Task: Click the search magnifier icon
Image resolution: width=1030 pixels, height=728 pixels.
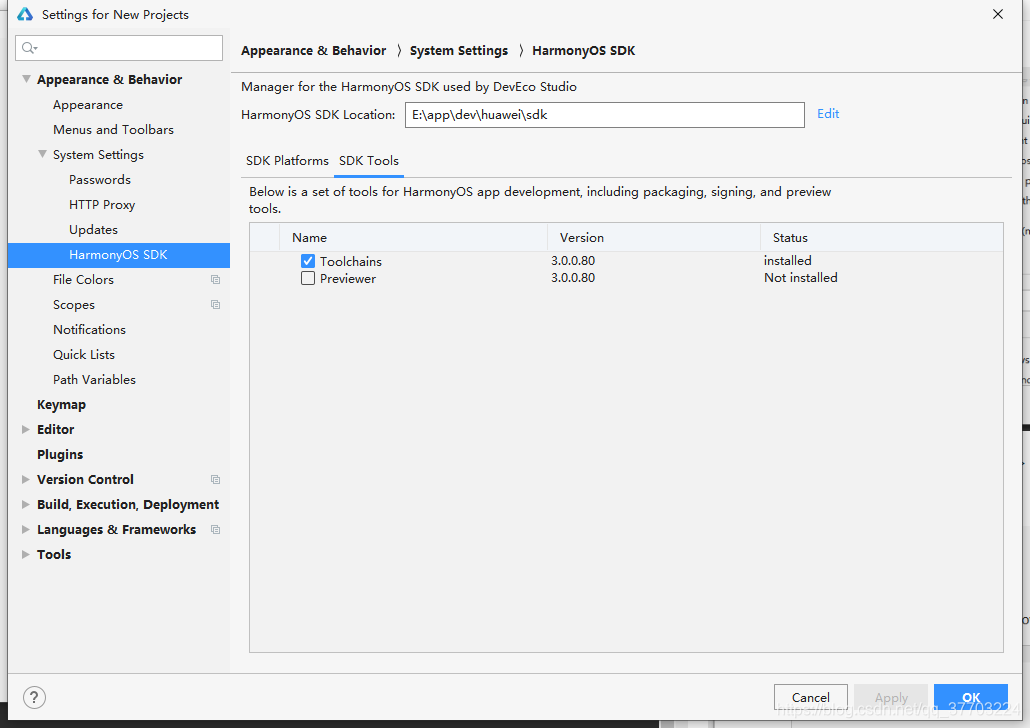Action: point(30,48)
